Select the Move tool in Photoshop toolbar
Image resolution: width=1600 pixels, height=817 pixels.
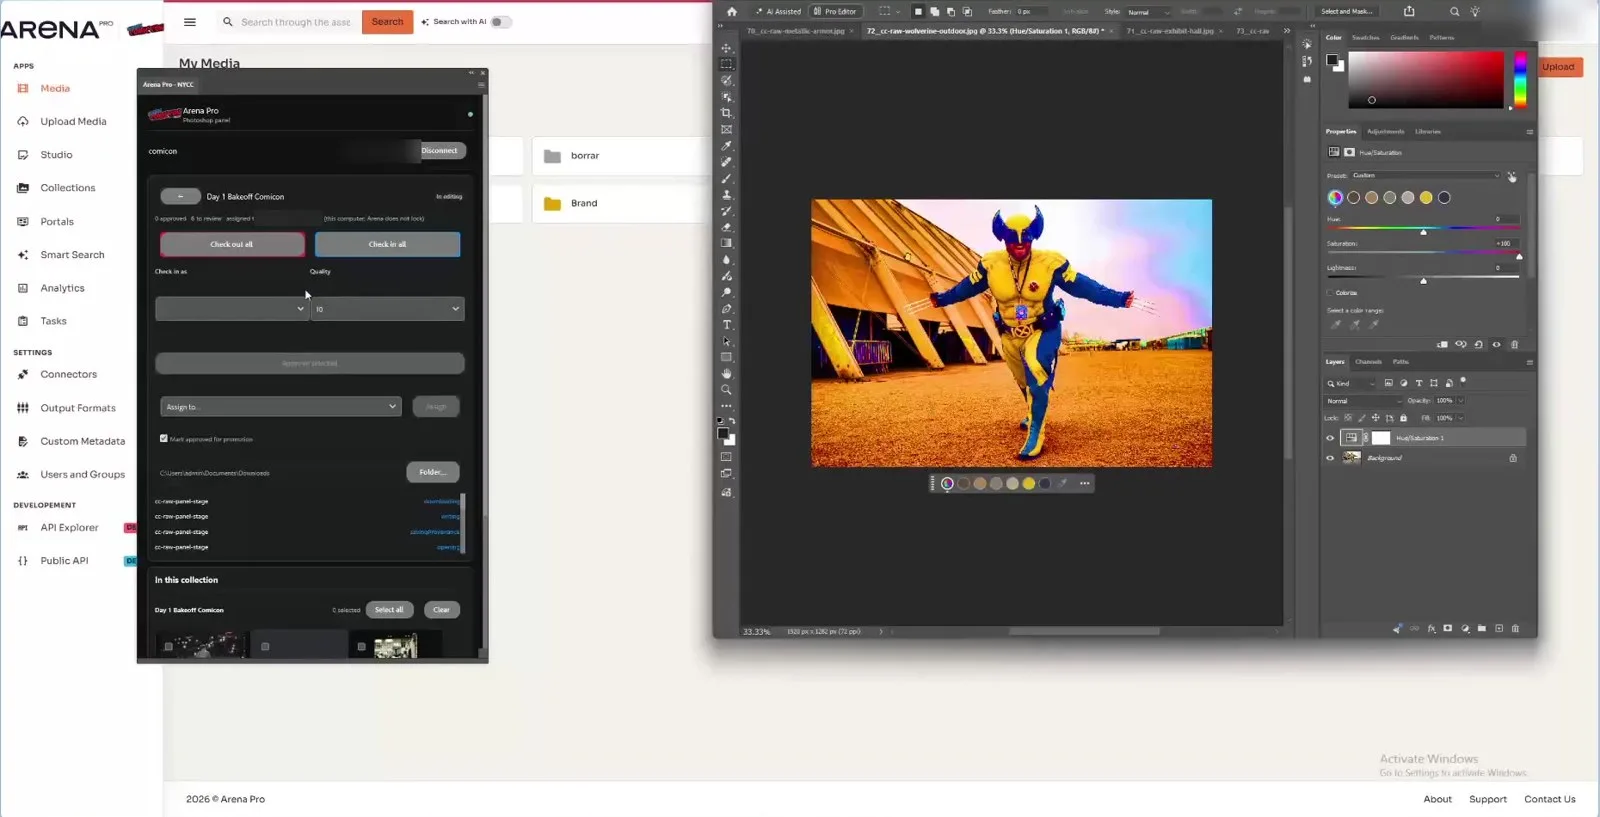pos(727,48)
